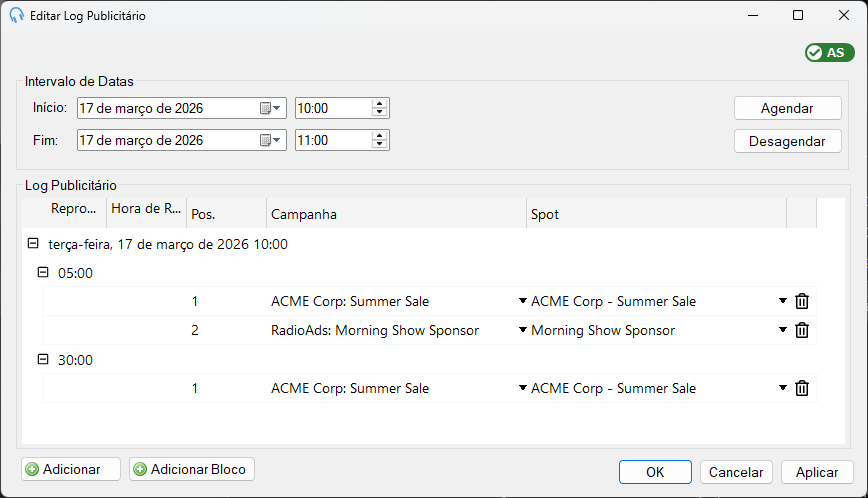This screenshot has height=498, width=868.
Task: Click the green AS status badge
Action: click(x=829, y=53)
